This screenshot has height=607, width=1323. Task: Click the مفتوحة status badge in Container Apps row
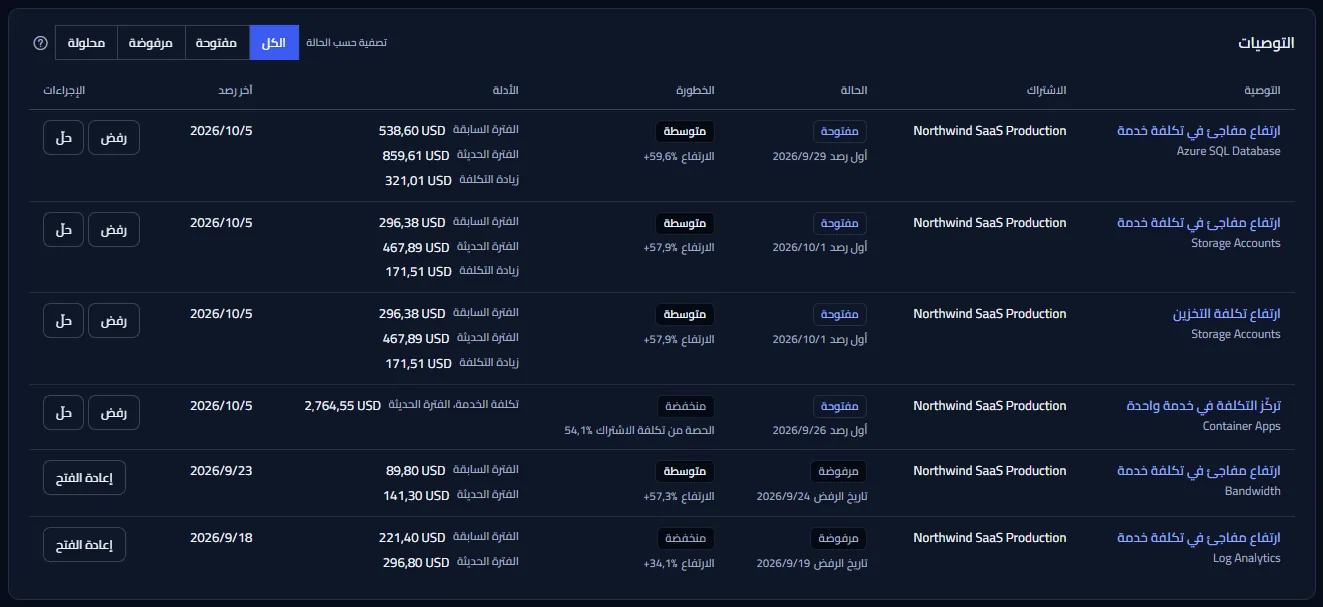point(839,406)
